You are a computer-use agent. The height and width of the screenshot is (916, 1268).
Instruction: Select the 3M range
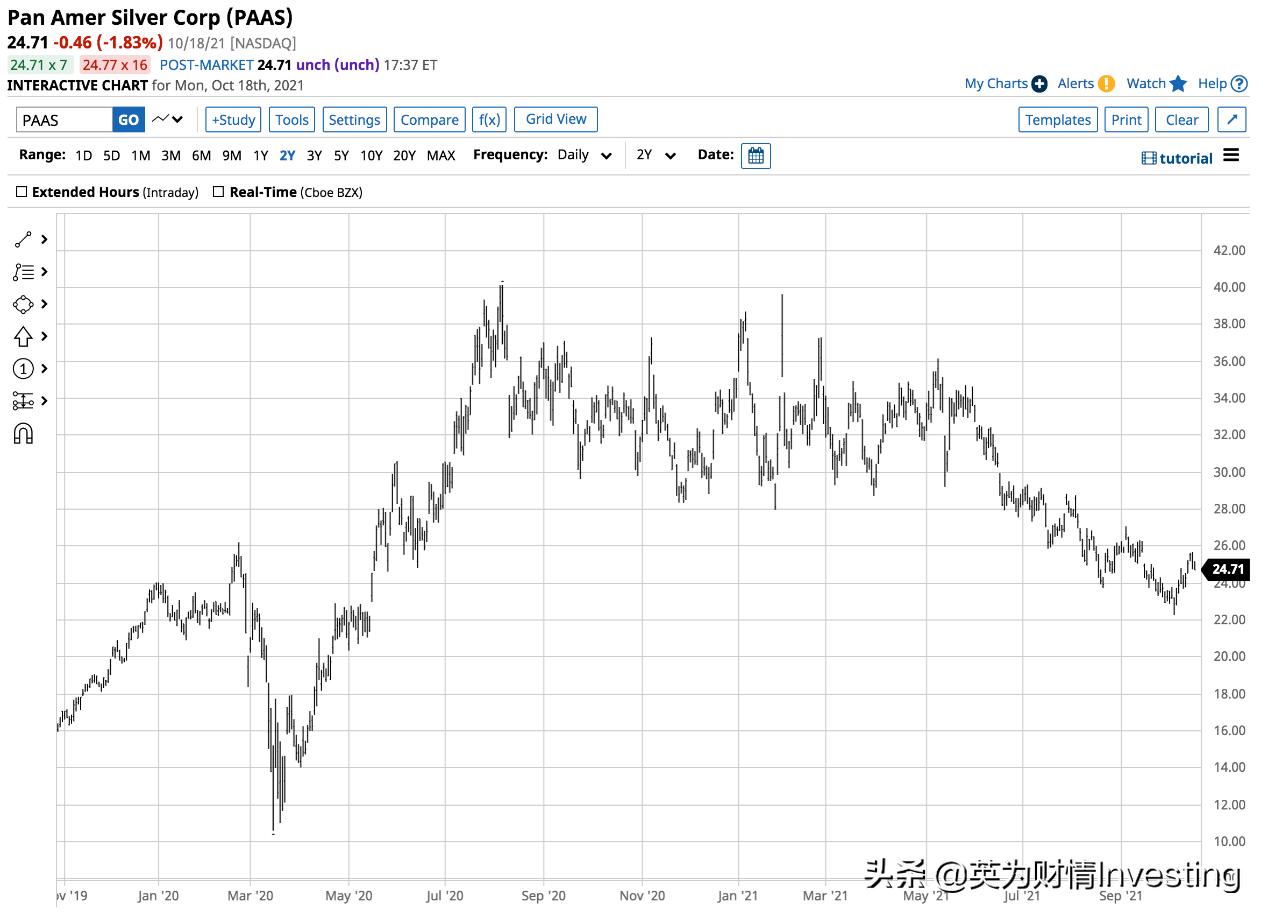tap(171, 156)
